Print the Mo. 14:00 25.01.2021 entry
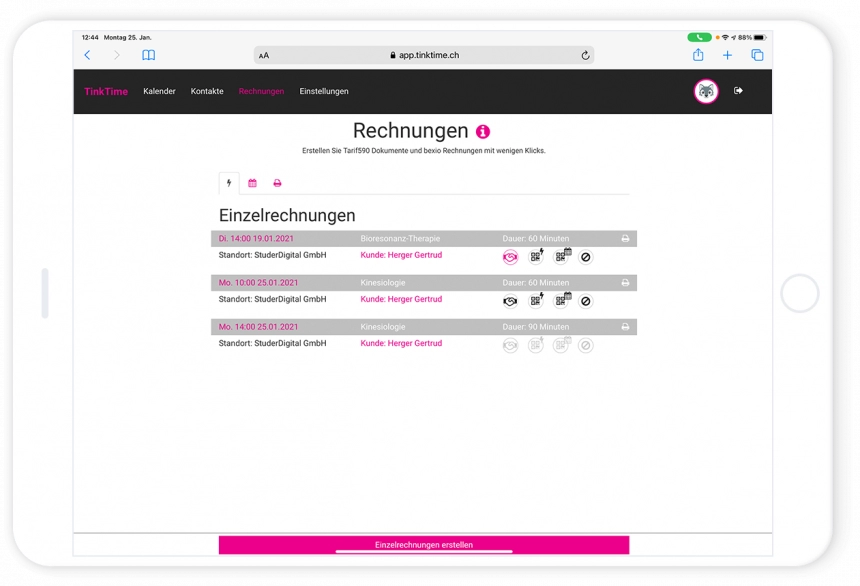The width and height of the screenshot is (860, 586). click(x=625, y=327)
